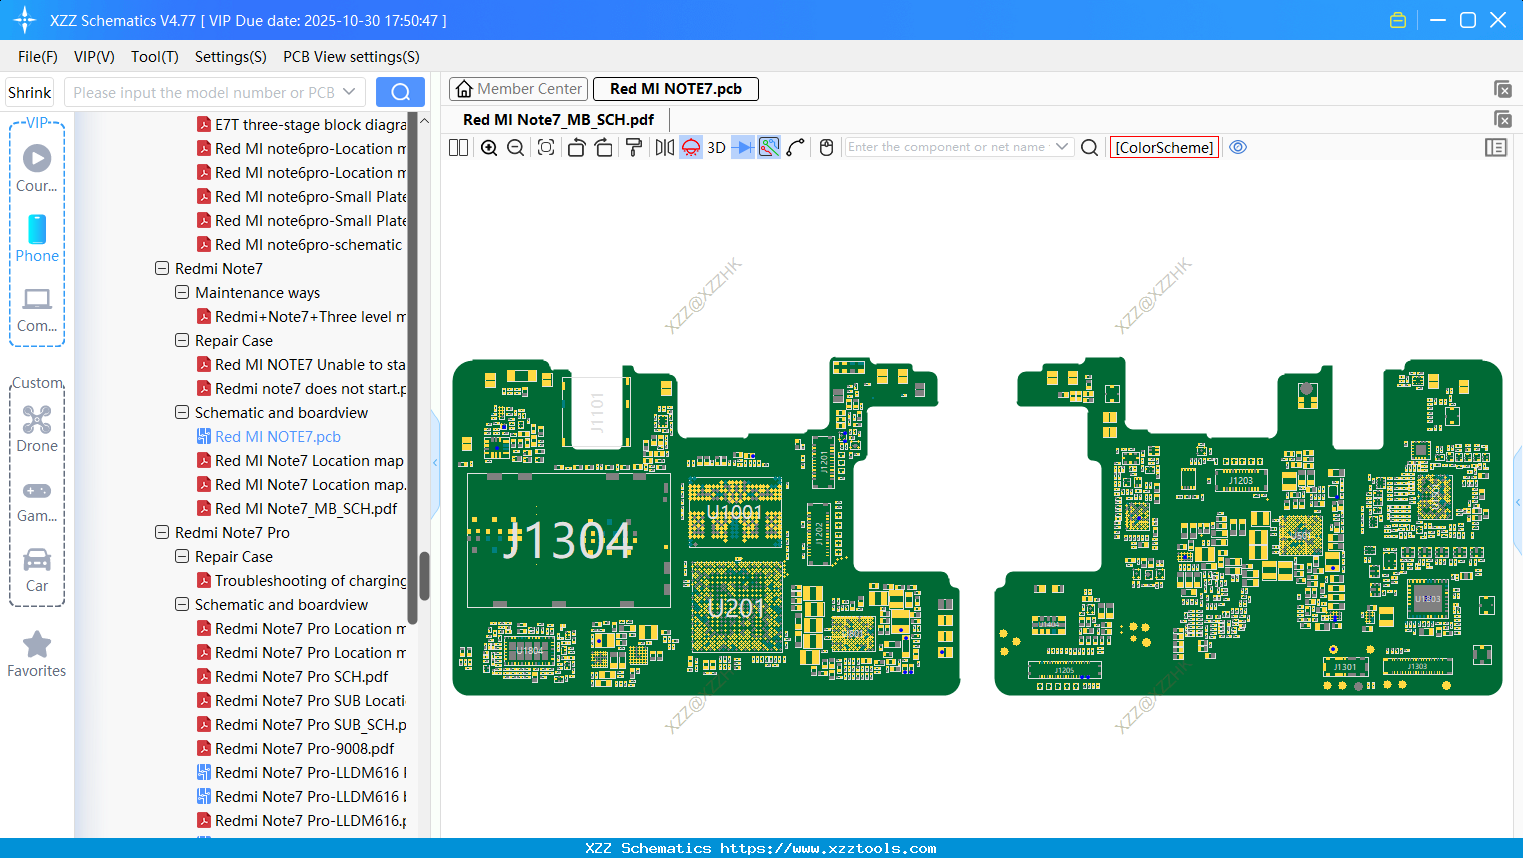
Task: Open the PCB View settings menu
Action: [x=351, y=57]
